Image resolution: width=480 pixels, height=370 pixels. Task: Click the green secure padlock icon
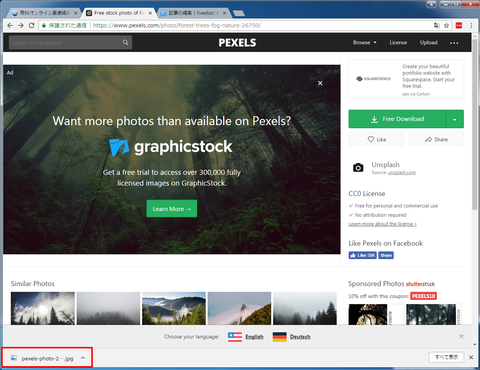[x=44, y=25]
